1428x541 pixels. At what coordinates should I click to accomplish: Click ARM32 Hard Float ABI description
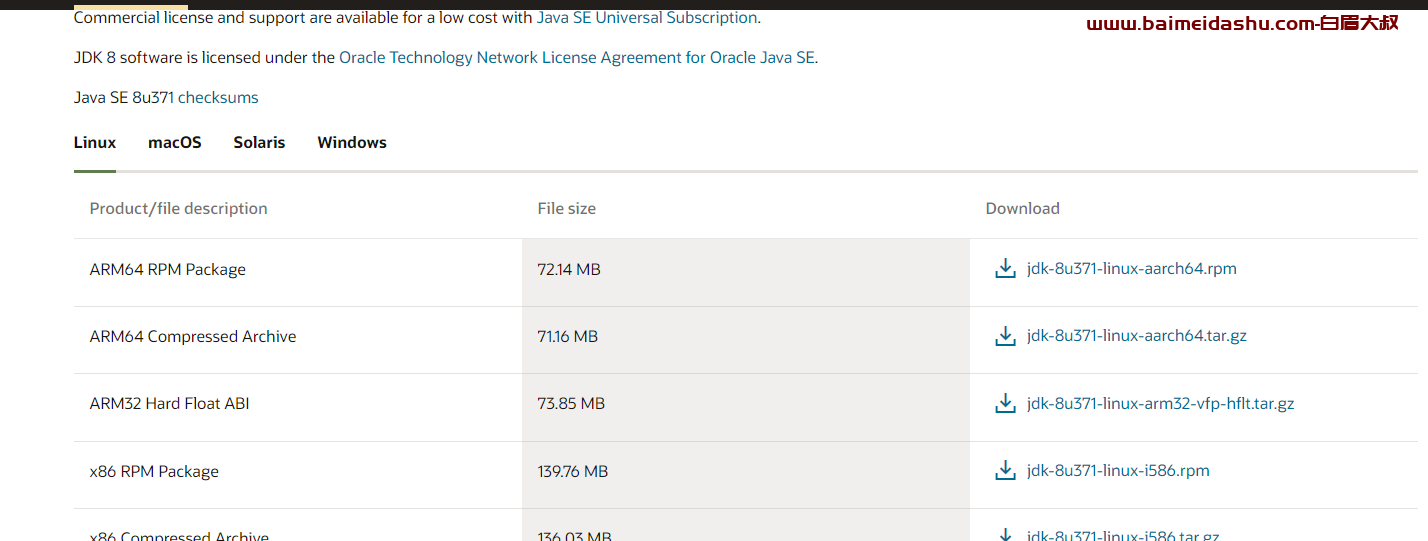coord(169,404)
